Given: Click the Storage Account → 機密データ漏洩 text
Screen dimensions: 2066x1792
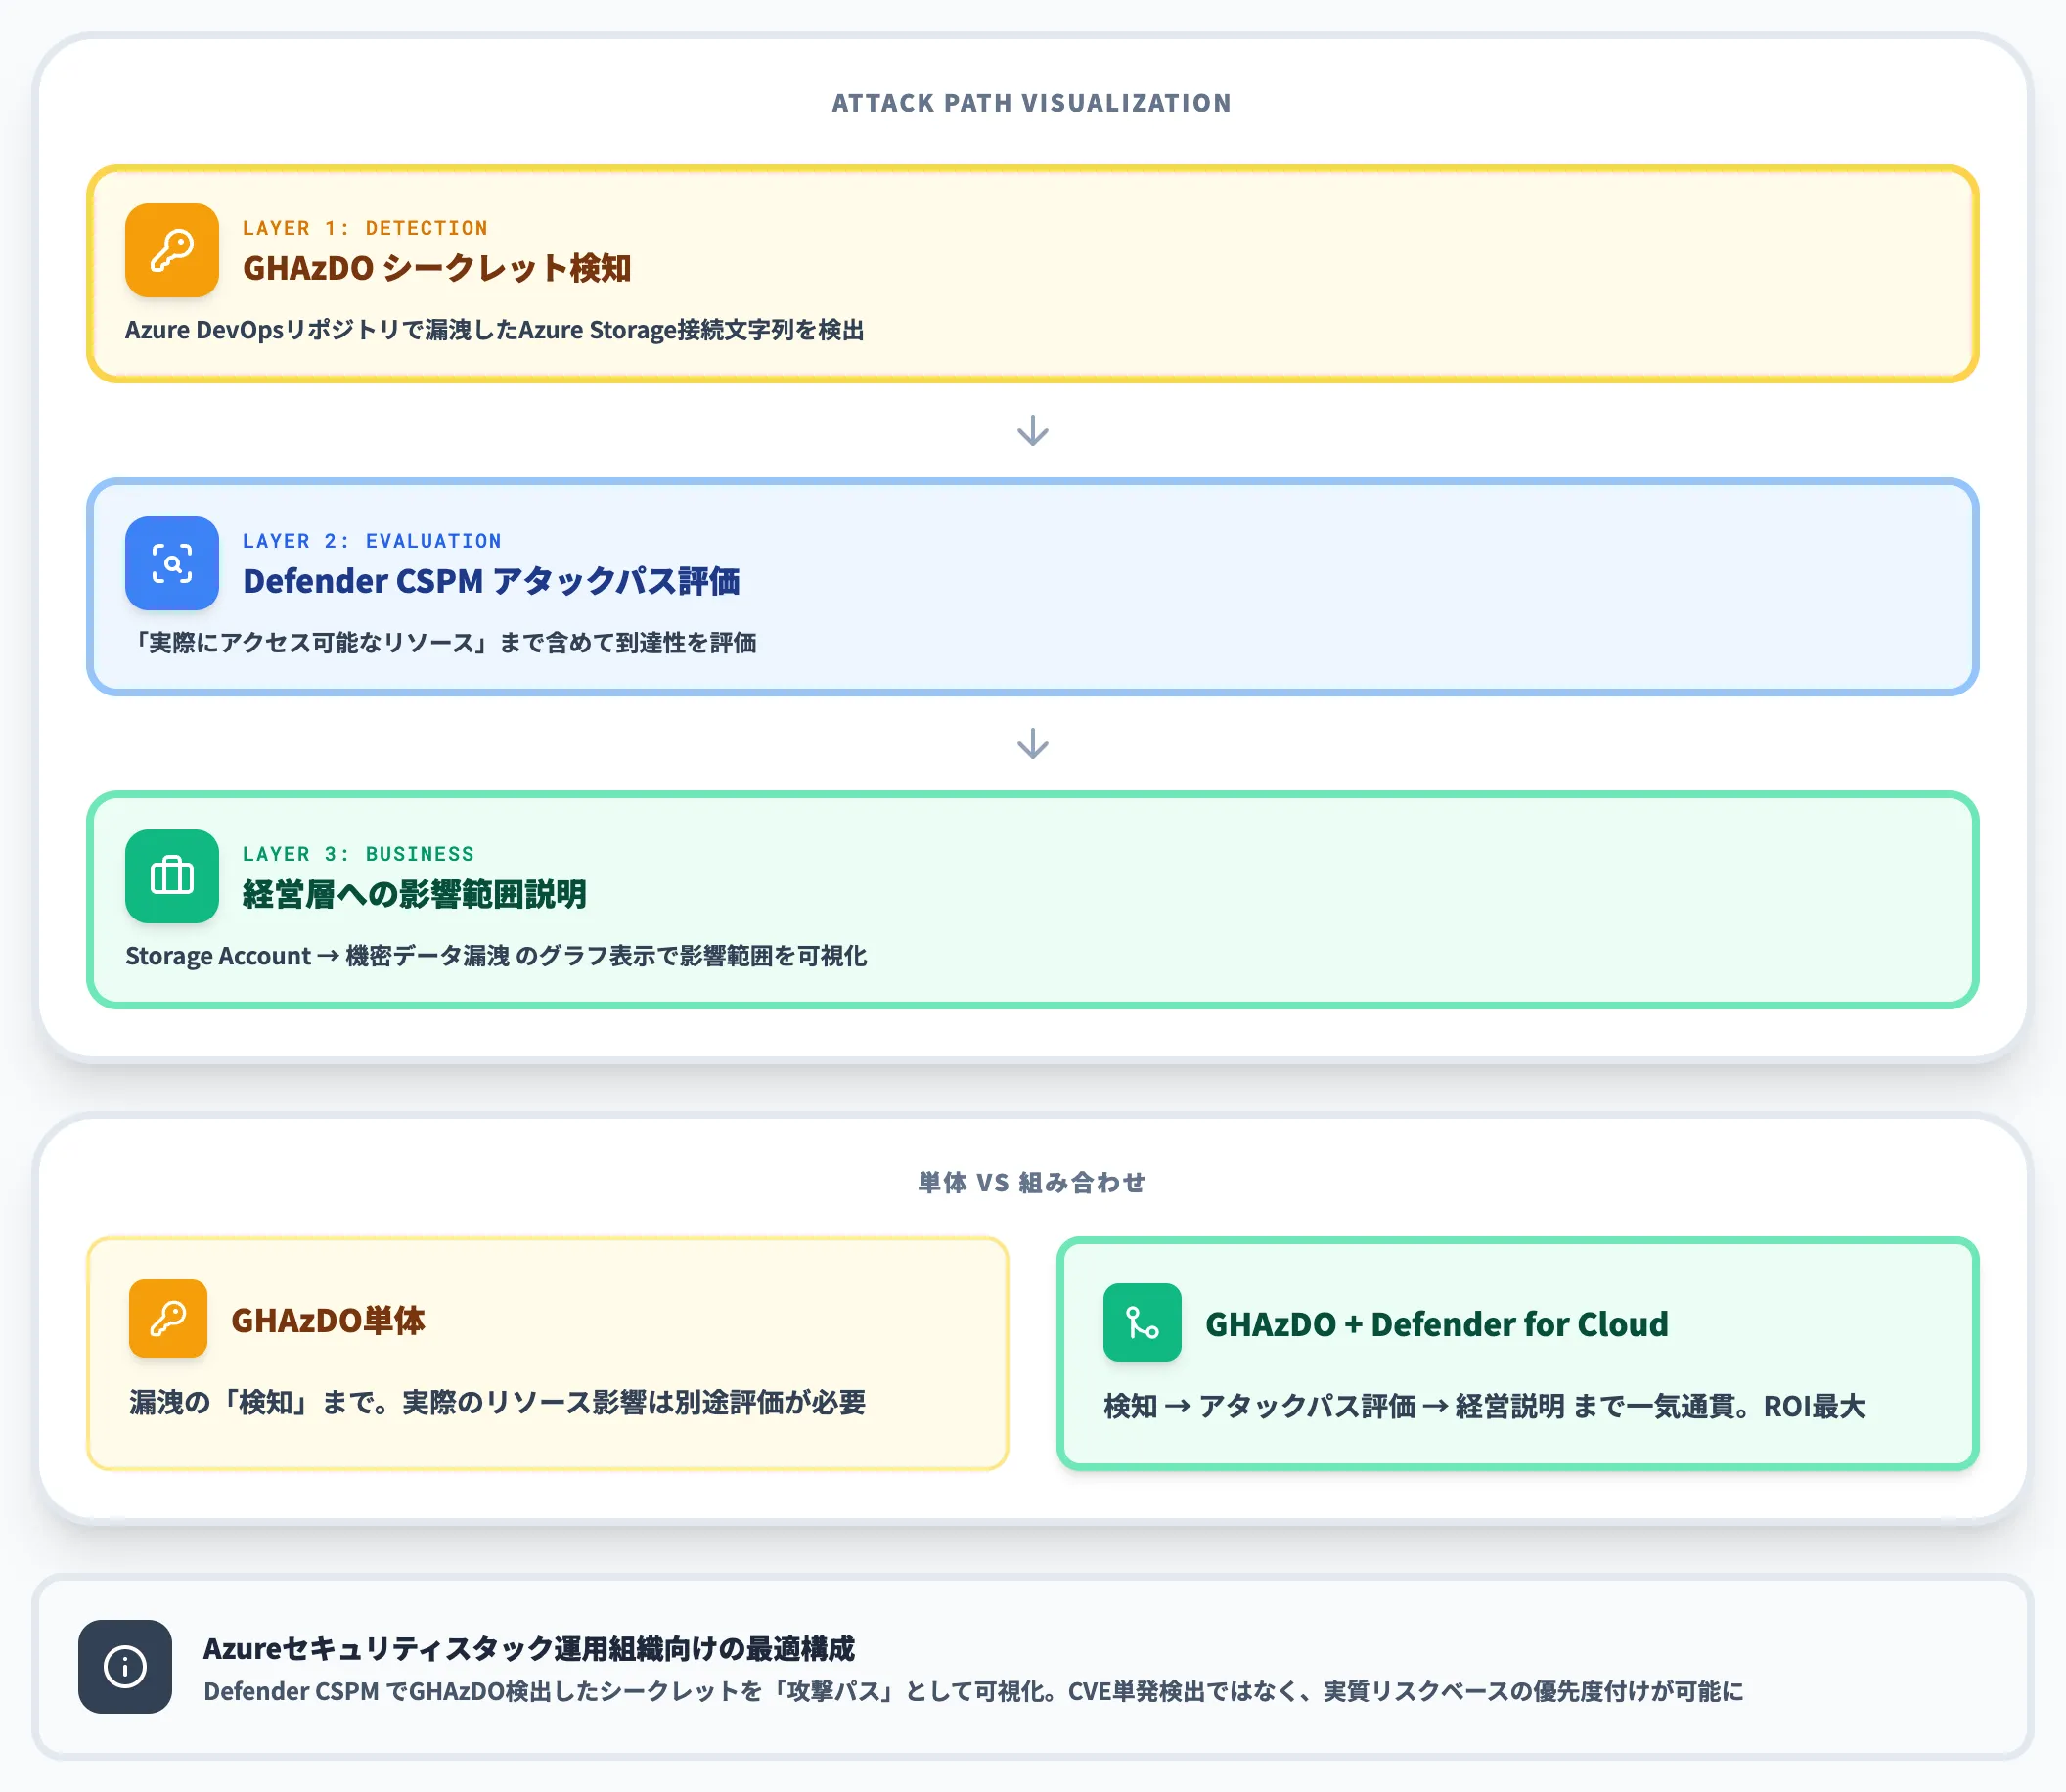Looking at the screenshot, I should [x=496, y=956].
